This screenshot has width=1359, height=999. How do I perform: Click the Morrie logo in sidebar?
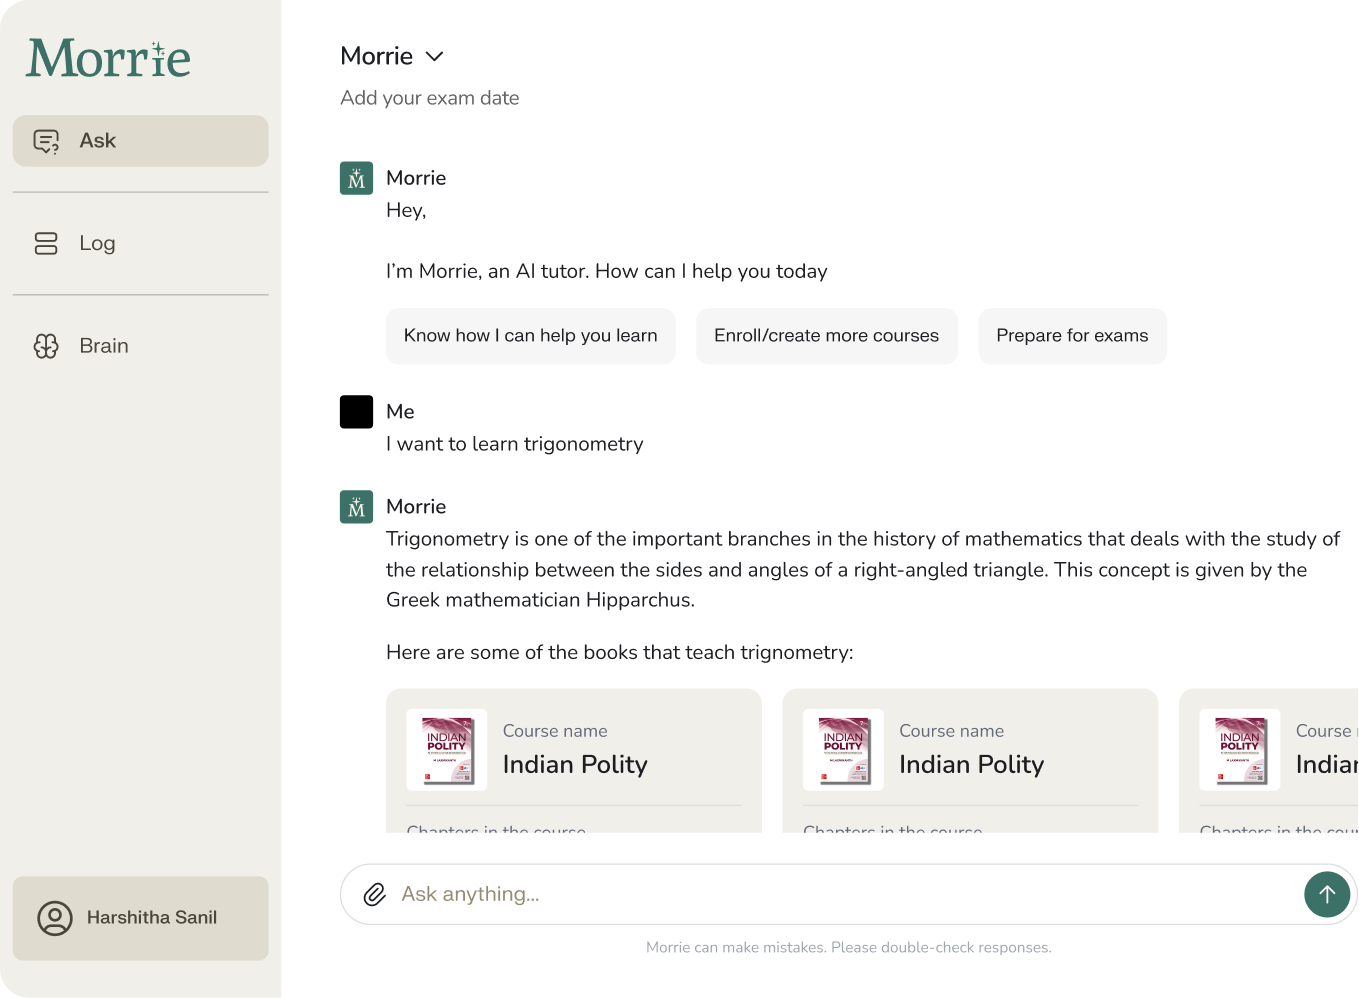pyautogui.click(x=108, y=59)
